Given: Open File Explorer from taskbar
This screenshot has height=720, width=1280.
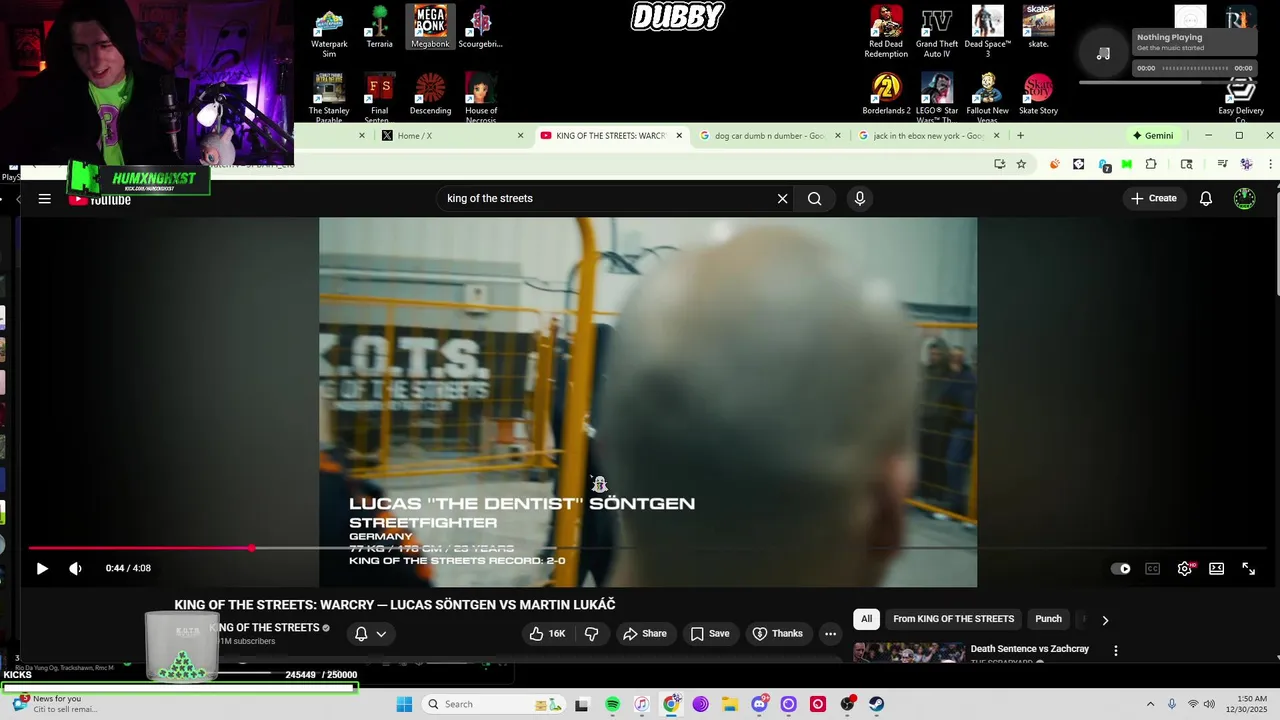Looking at the screenshot, I should coord(730,705).
